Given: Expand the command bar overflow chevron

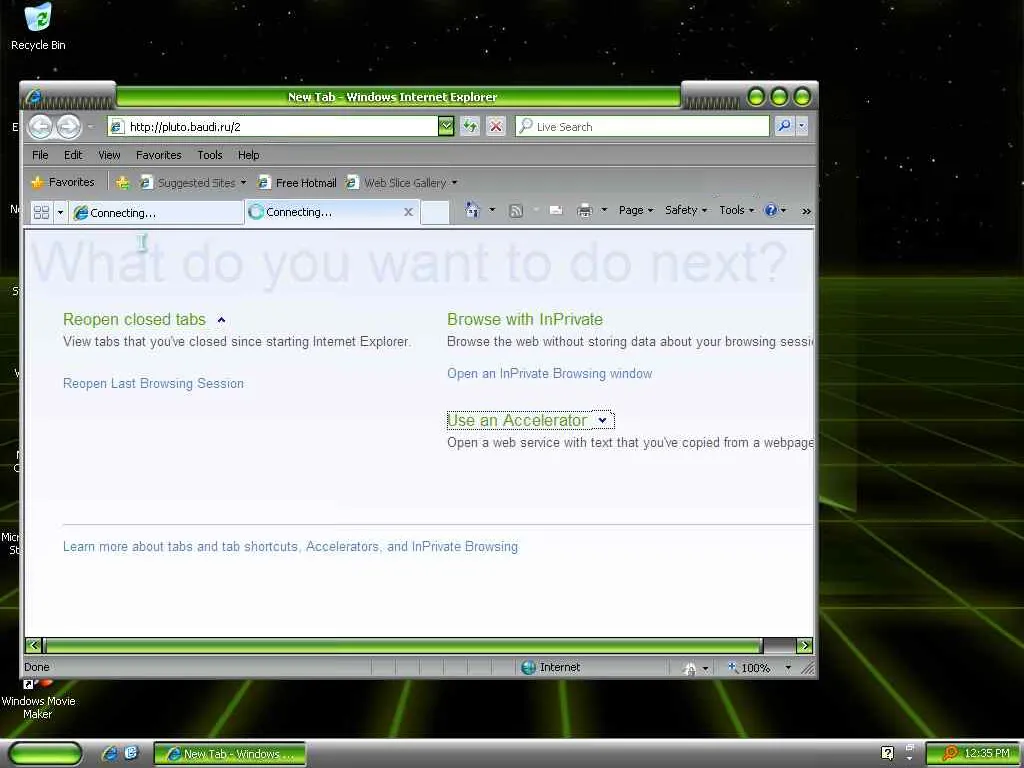Looking at the screenshot, I should click(806, 211).
